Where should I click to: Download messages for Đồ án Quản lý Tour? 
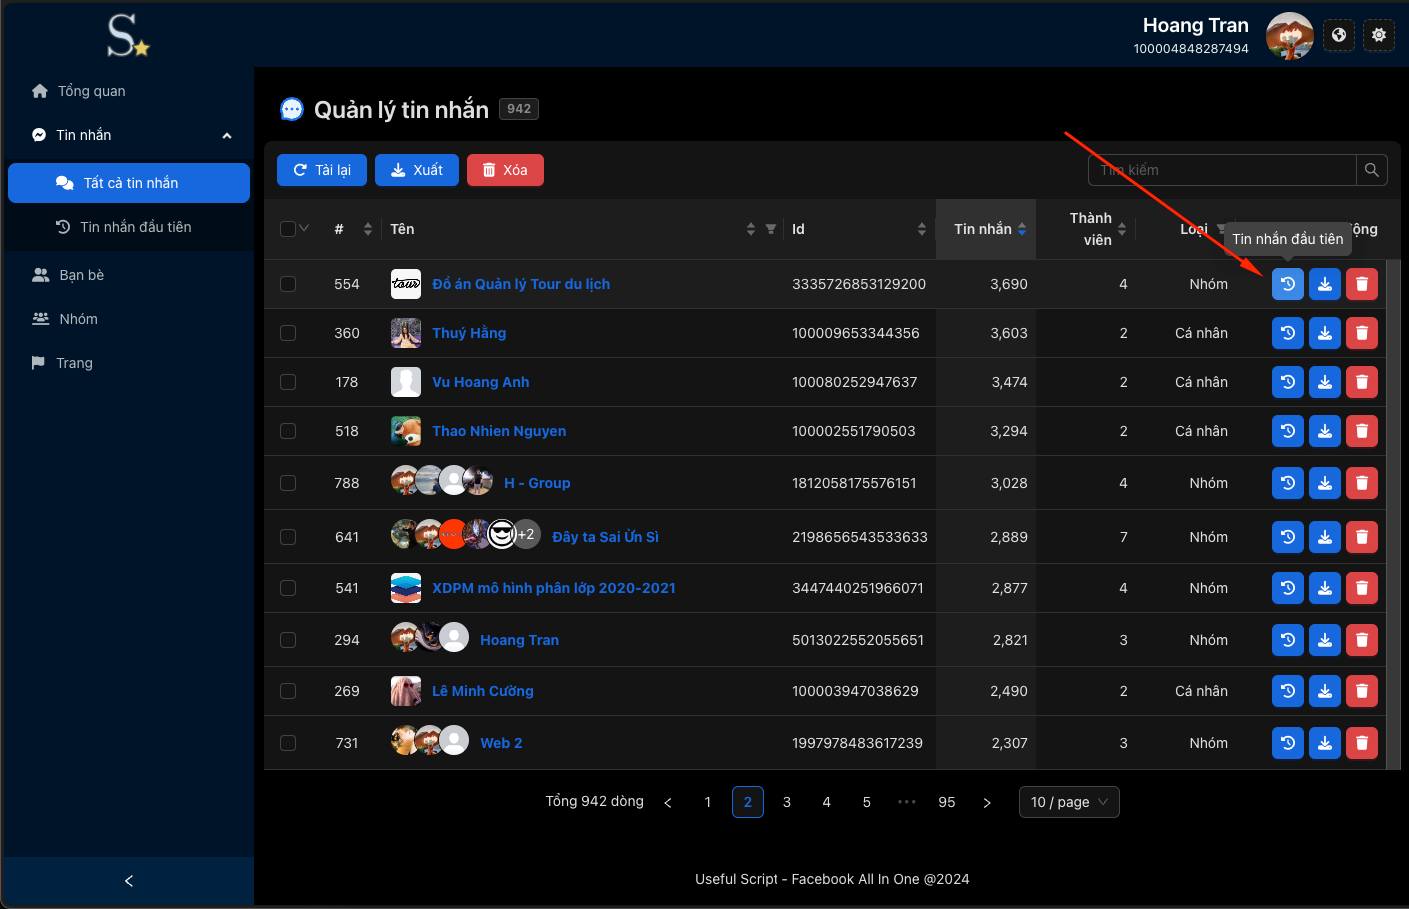tap(1325, 284)
